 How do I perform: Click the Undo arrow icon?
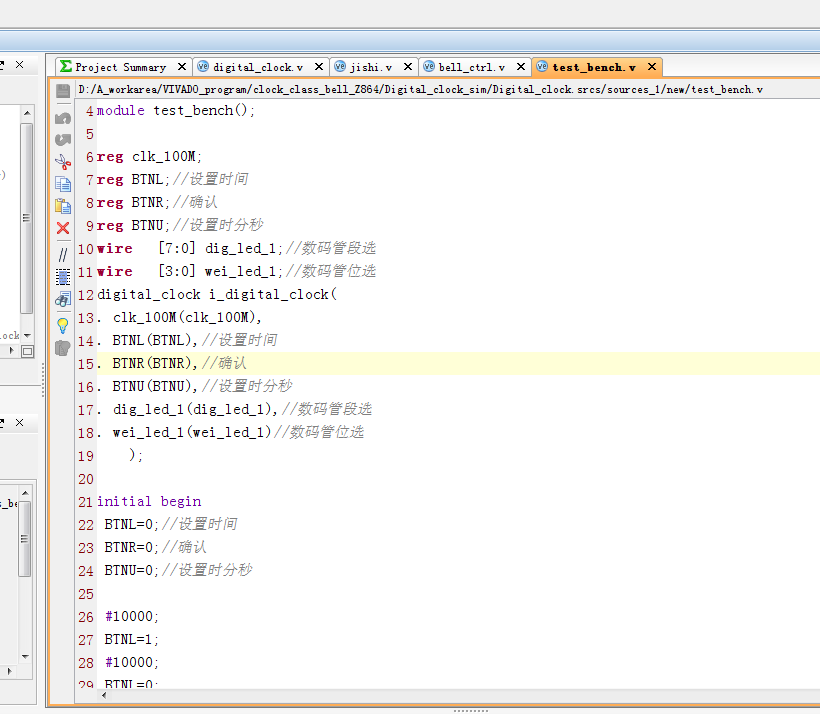pyautogui.click(x=63, y=118)
